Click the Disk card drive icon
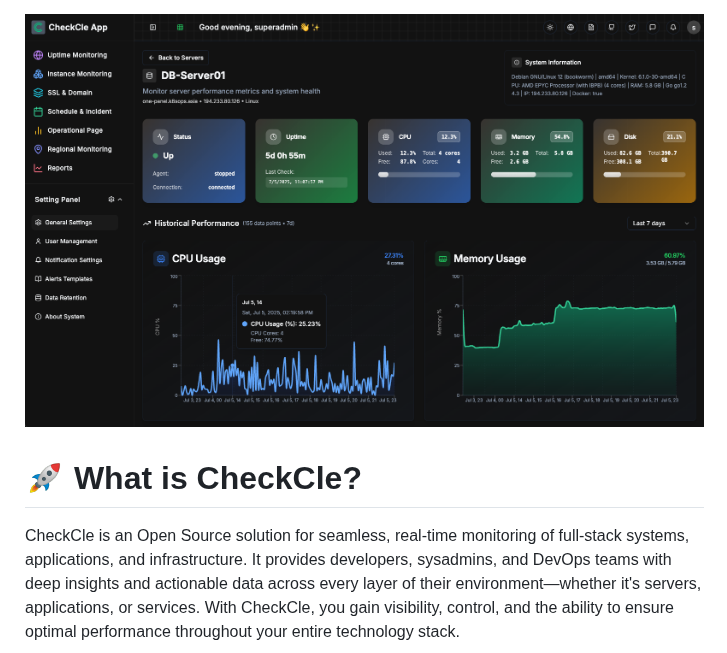Screen dimensions: 727x653 pyautogui.click(x=611, y=137)
